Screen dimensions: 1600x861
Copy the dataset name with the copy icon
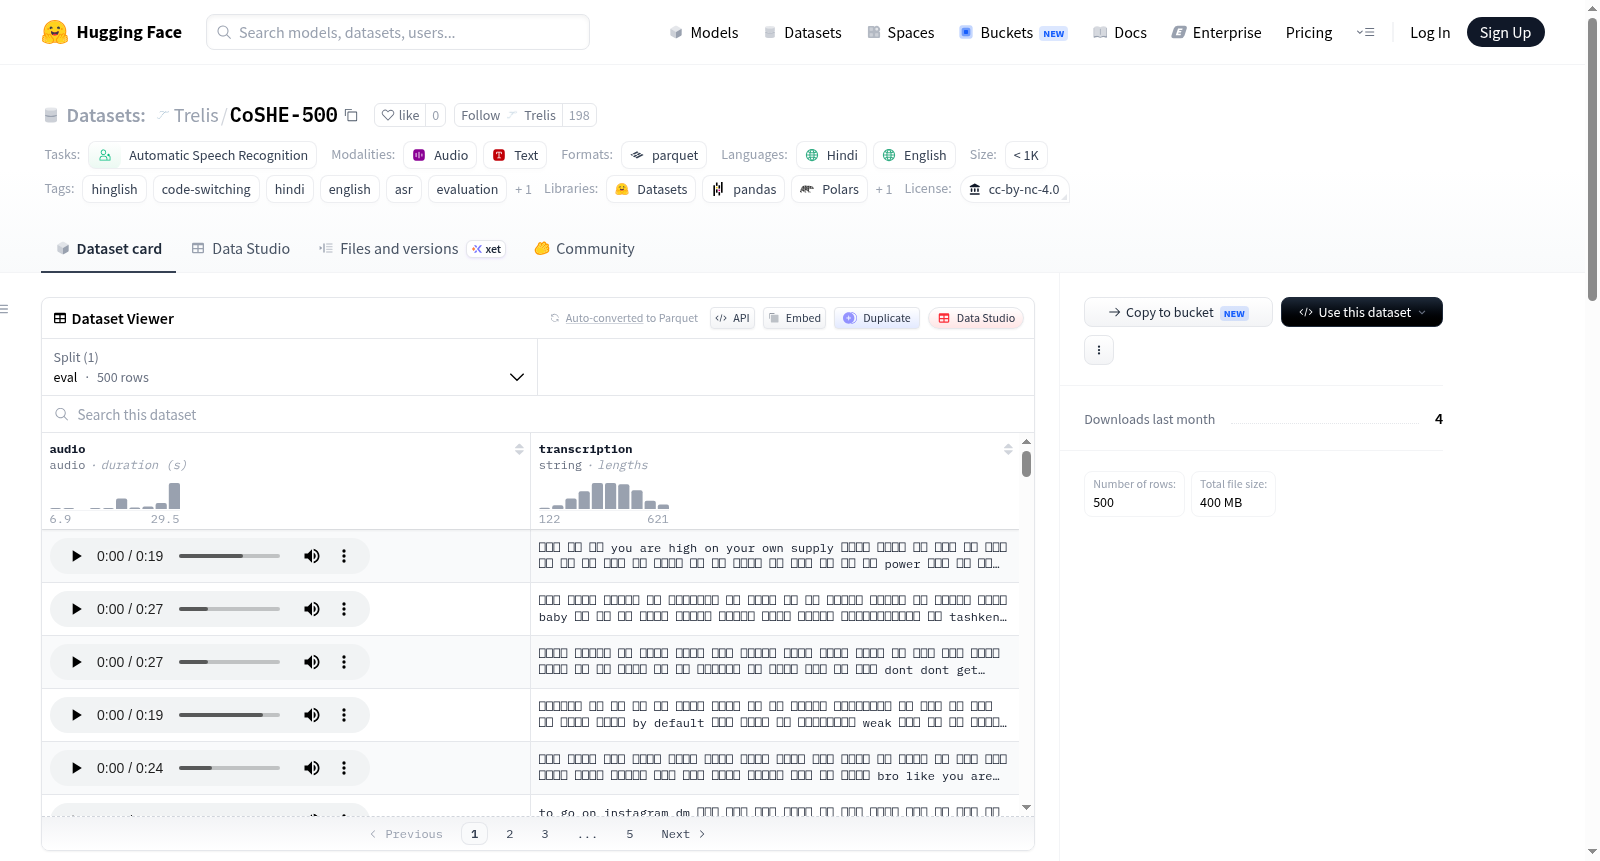(351, 115)
